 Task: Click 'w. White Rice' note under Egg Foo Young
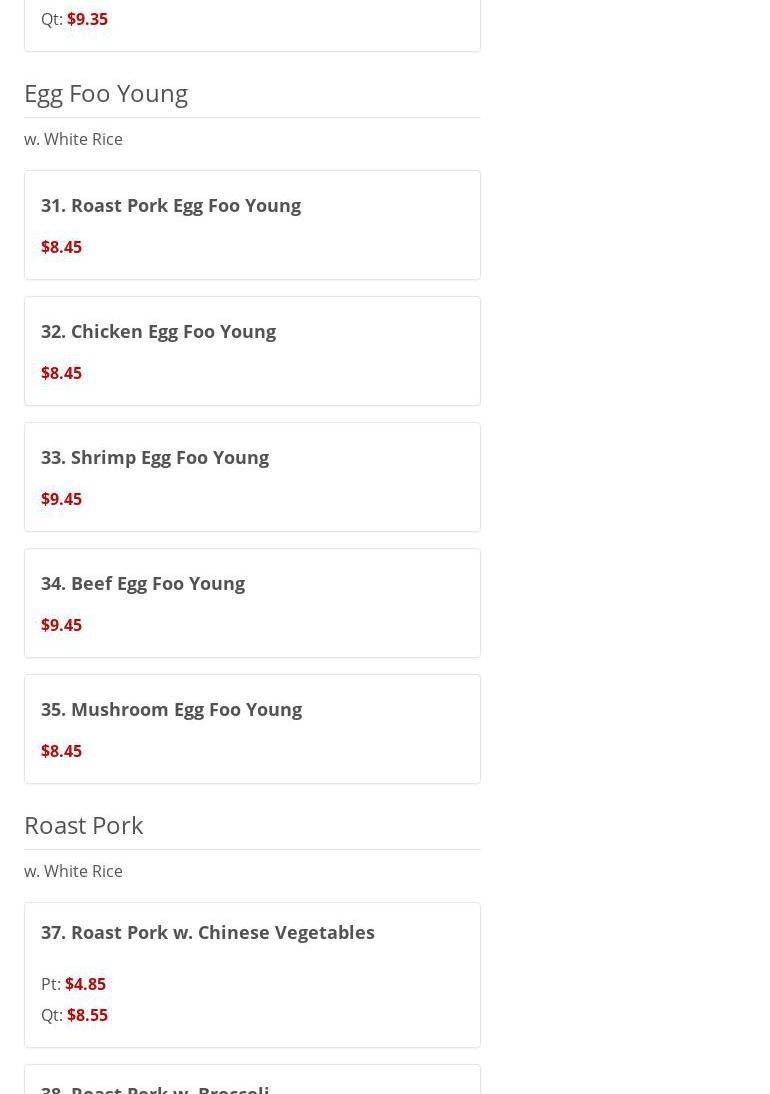coord(73,139)
